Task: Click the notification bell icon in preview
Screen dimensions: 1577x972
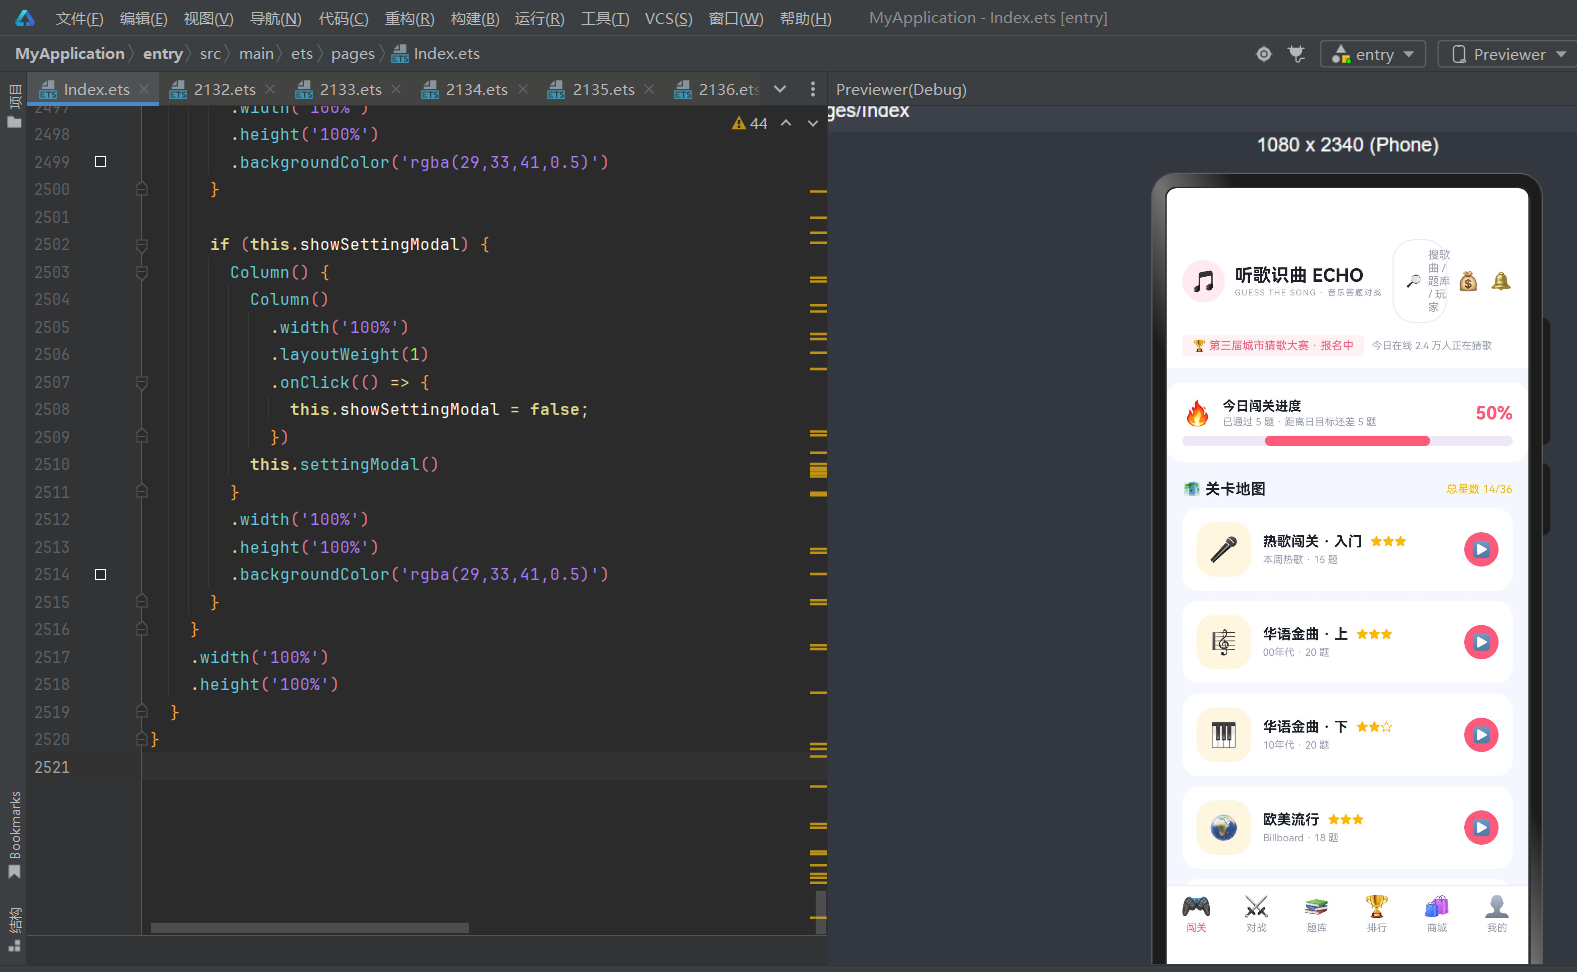Action: 1501,281
